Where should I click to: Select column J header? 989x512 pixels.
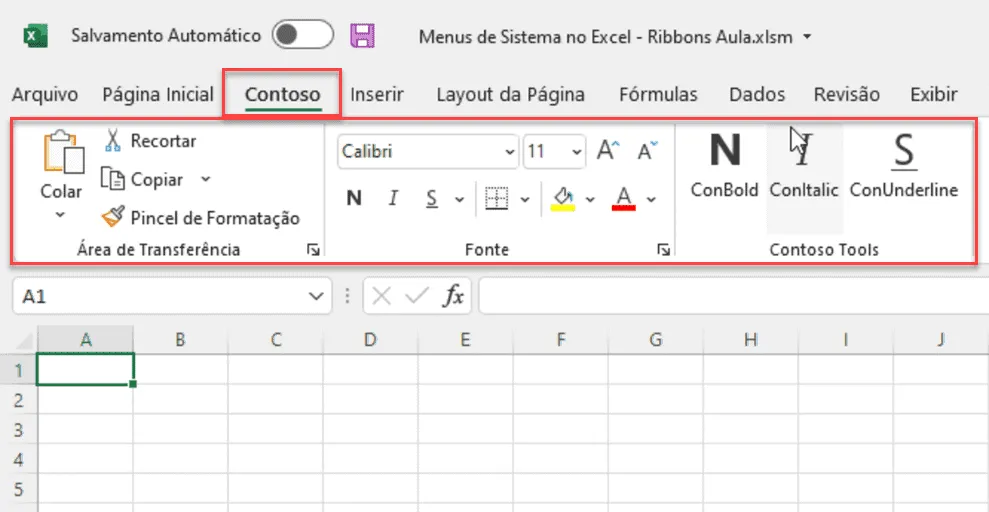[x=940, y=340]
